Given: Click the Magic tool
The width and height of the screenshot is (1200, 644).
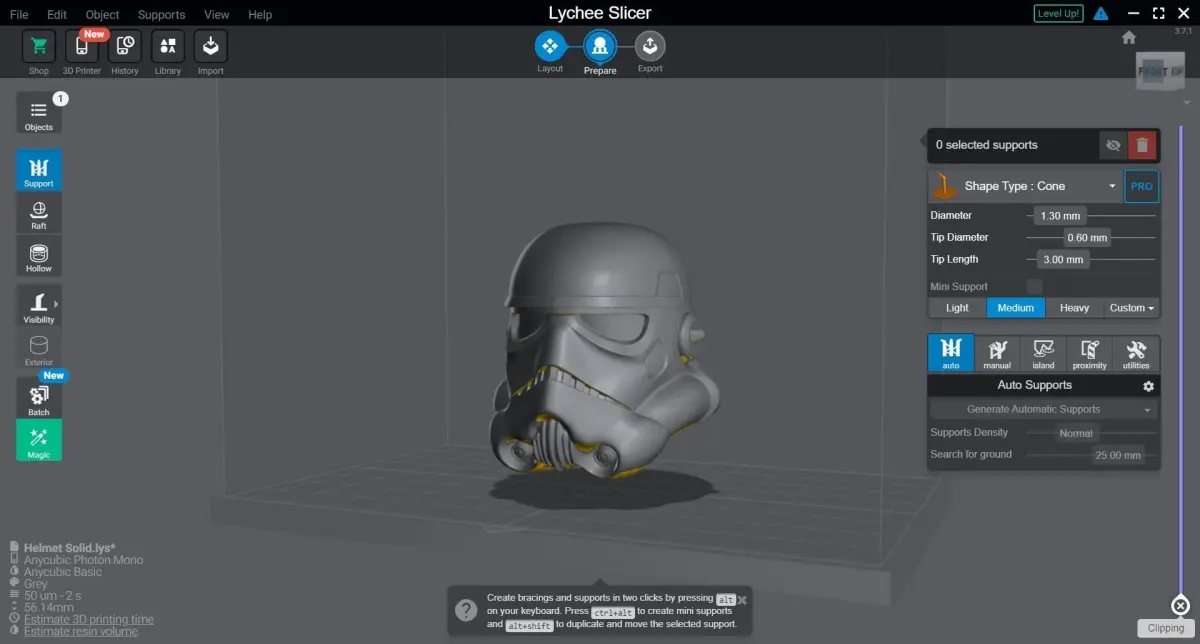Looking at the screenshot, I should pyautogui.click(x=39, y=440).
